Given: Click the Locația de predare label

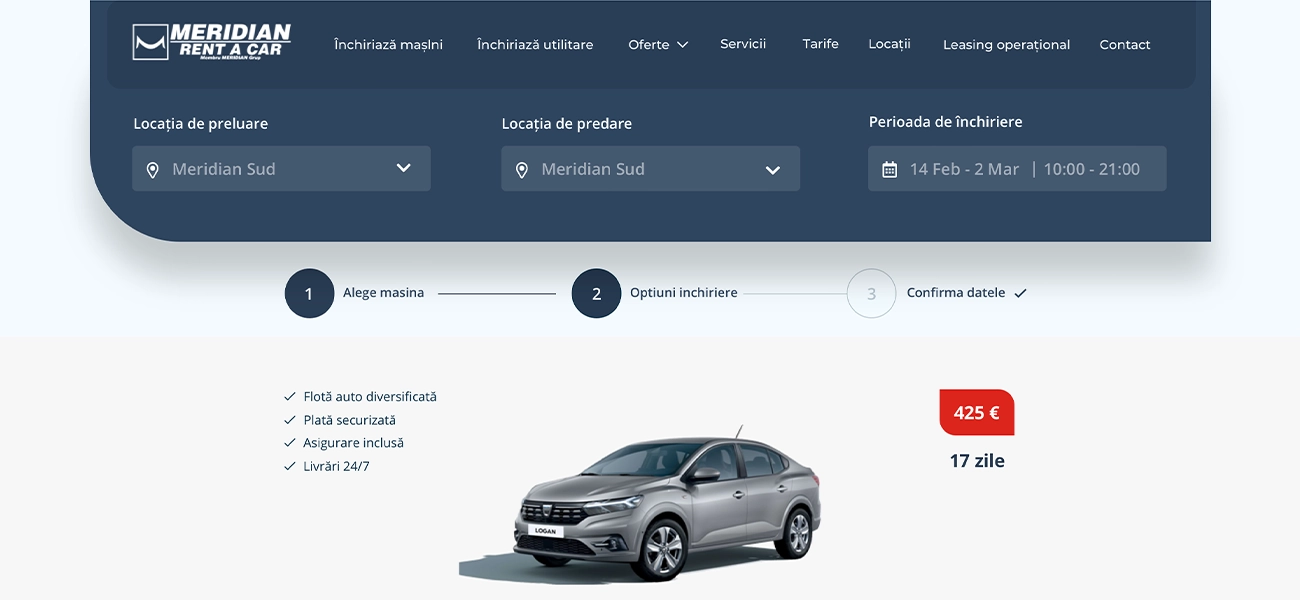Looking at the screenshot, I should [x=567, y=124].
